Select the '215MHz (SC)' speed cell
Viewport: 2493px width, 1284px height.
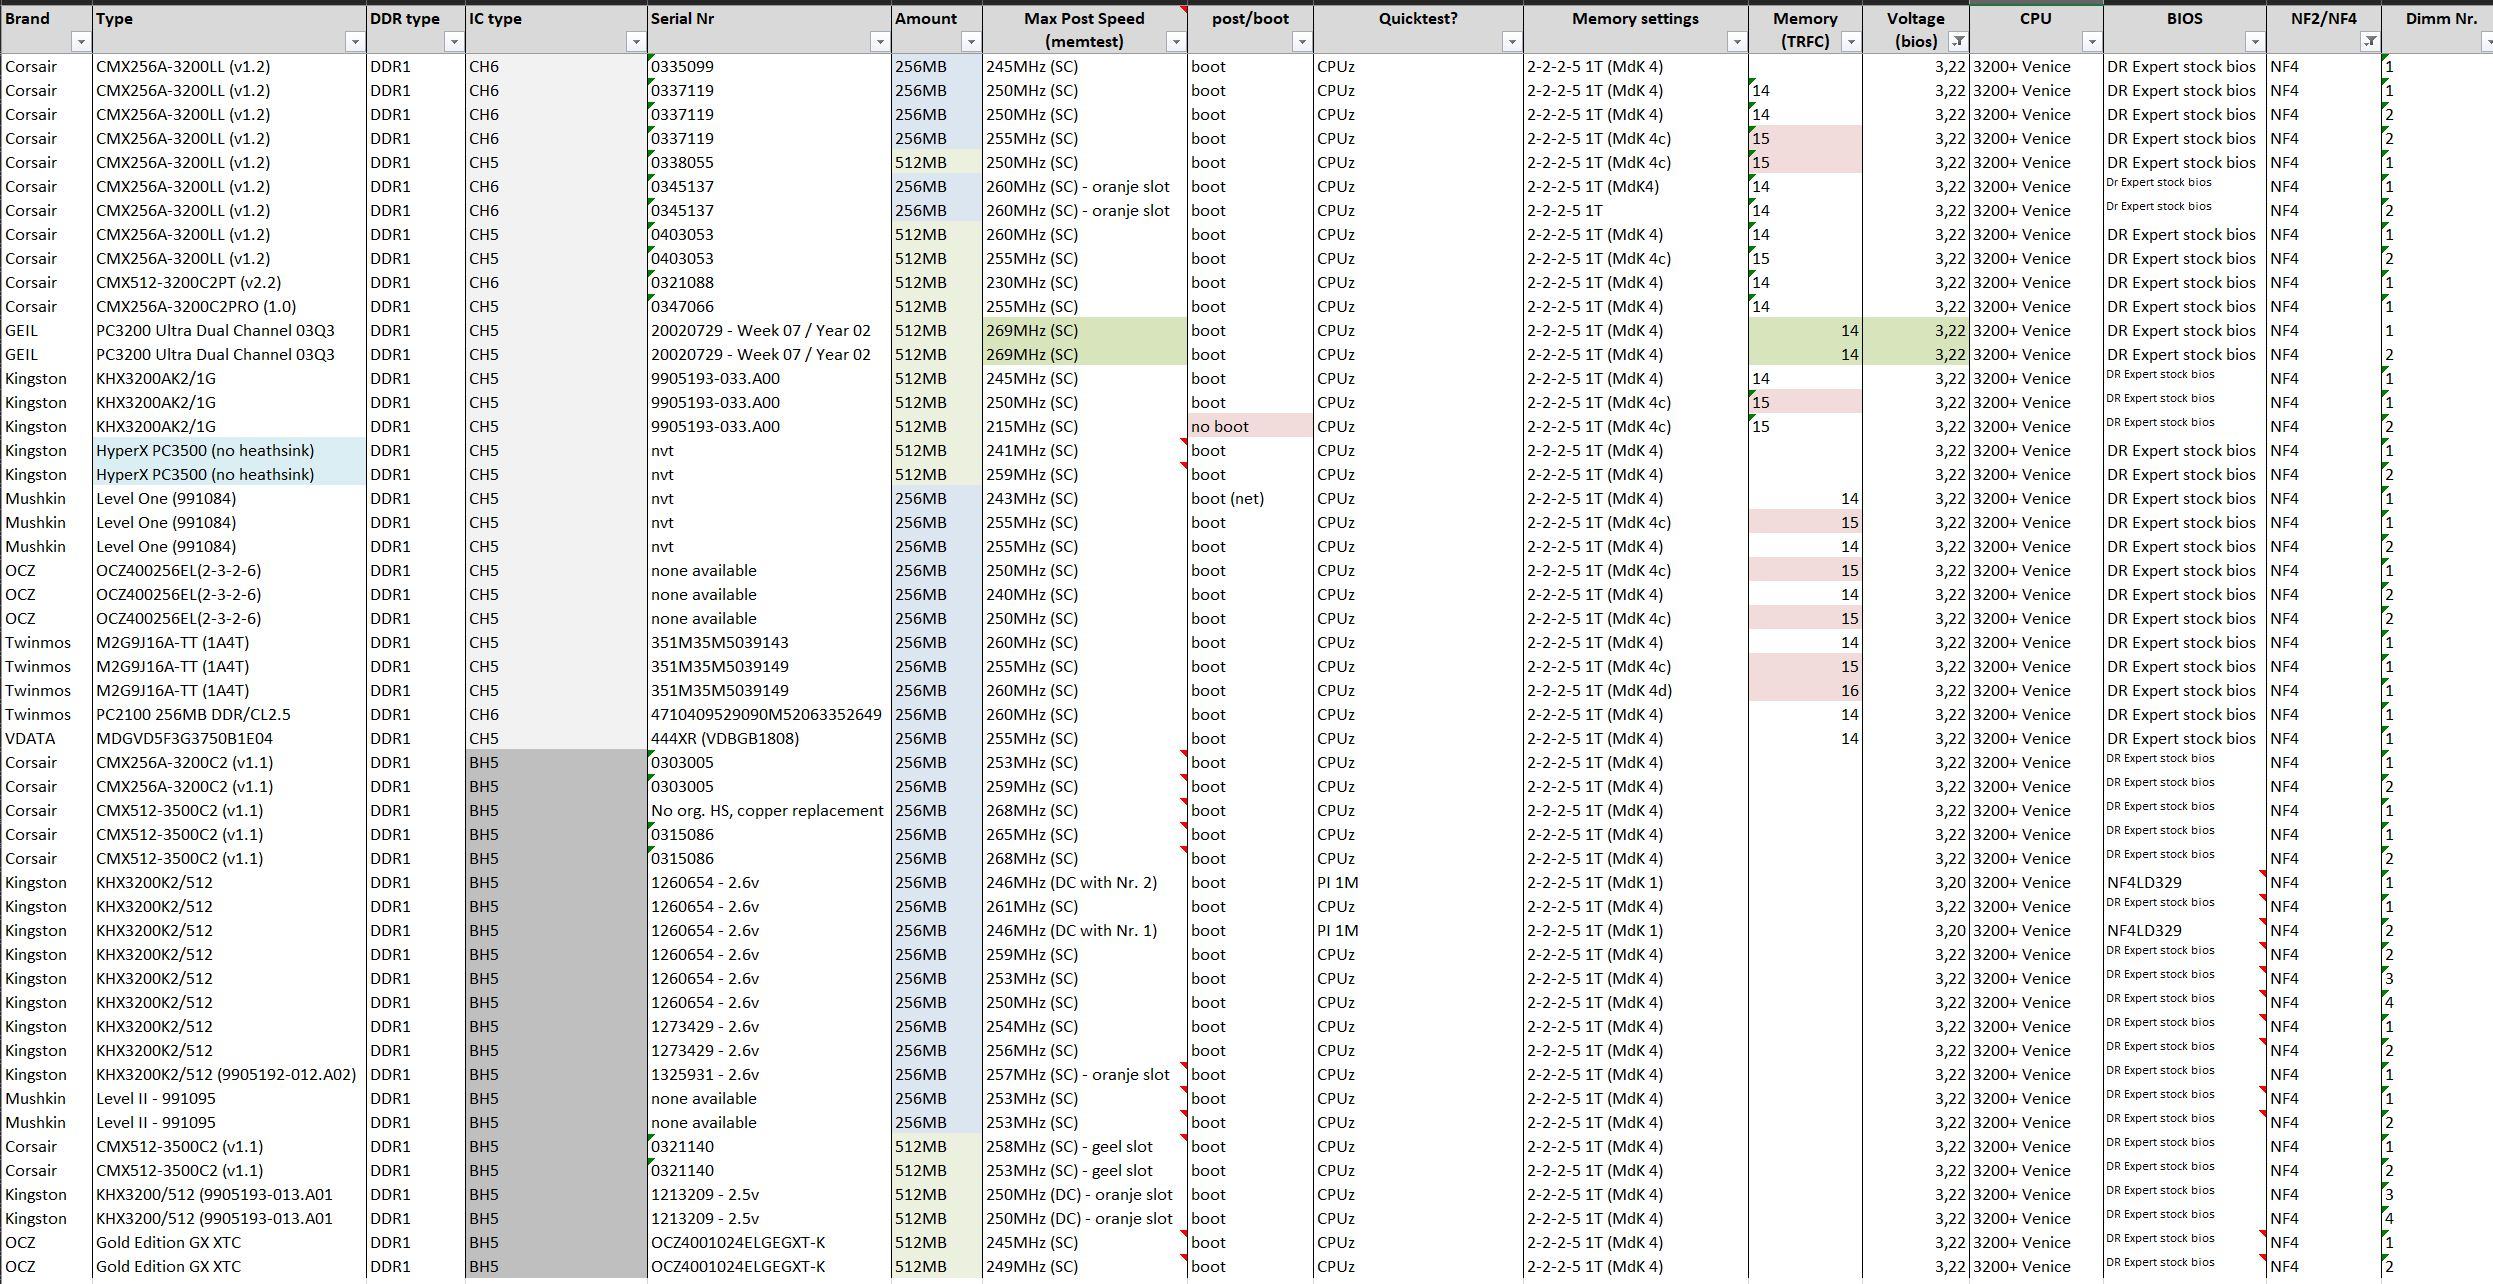tap(1085, 426)
